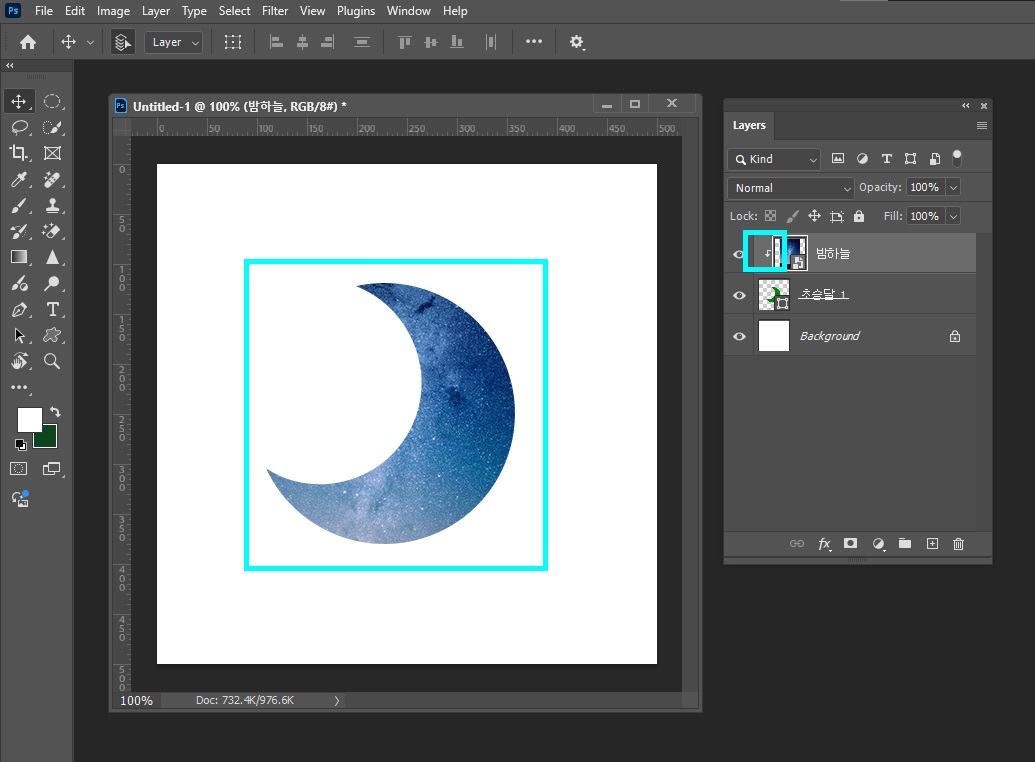Open the Kind filter dropdown
Screen dimensions: 1035x762
[x=774, y=159]
